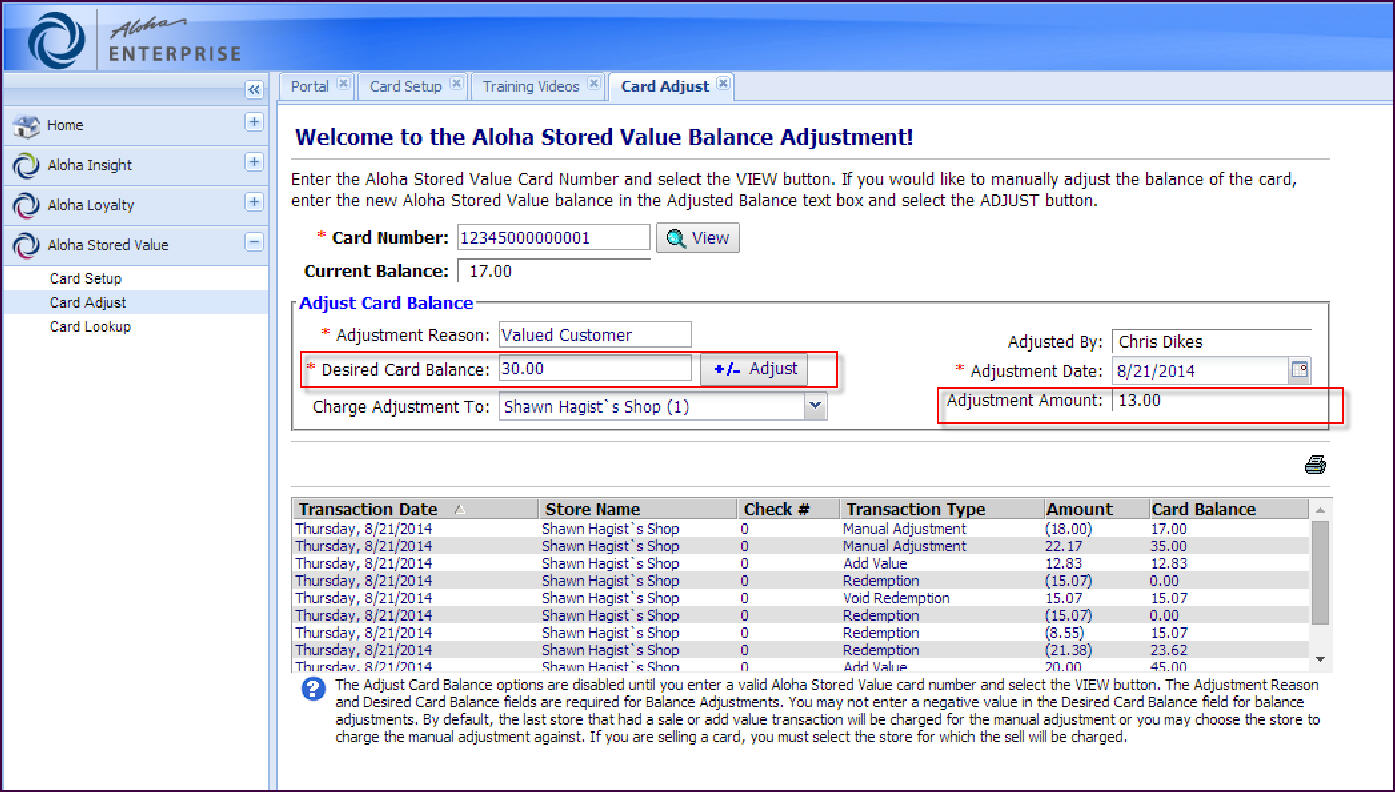Click the 35.00 card balance cell
The height and width of the screenshot is (792, 1395).
tap(1169, 546)
